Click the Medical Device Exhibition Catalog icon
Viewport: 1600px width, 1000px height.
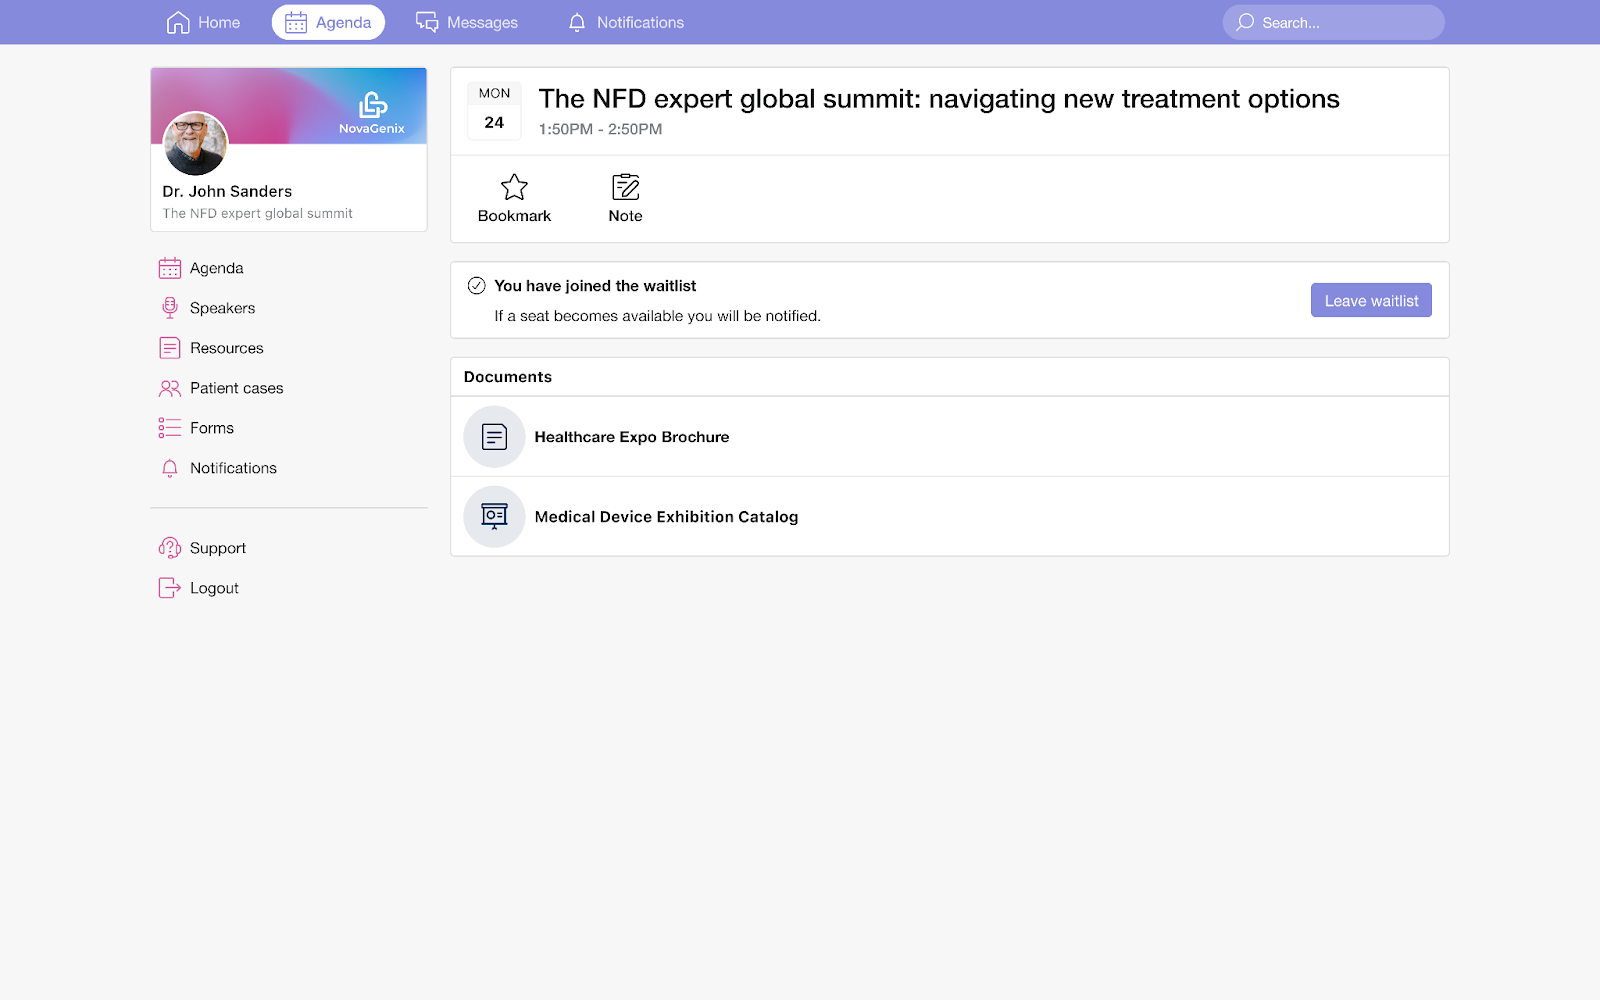click(494, 517)
